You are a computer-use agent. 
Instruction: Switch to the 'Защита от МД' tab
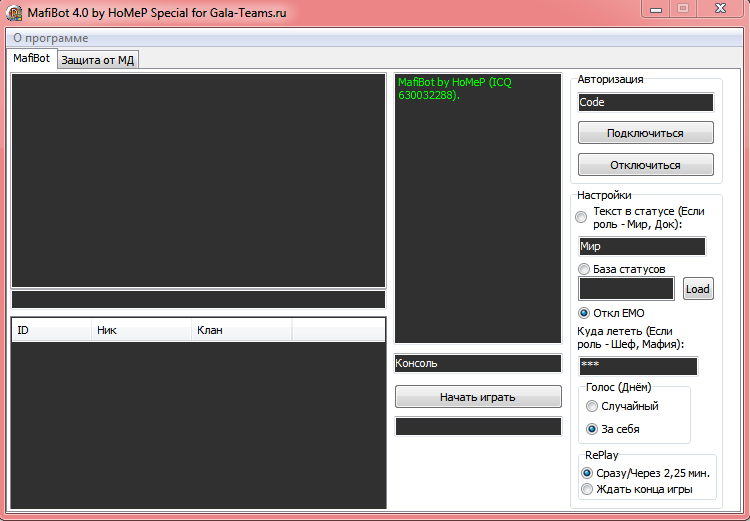98,60
